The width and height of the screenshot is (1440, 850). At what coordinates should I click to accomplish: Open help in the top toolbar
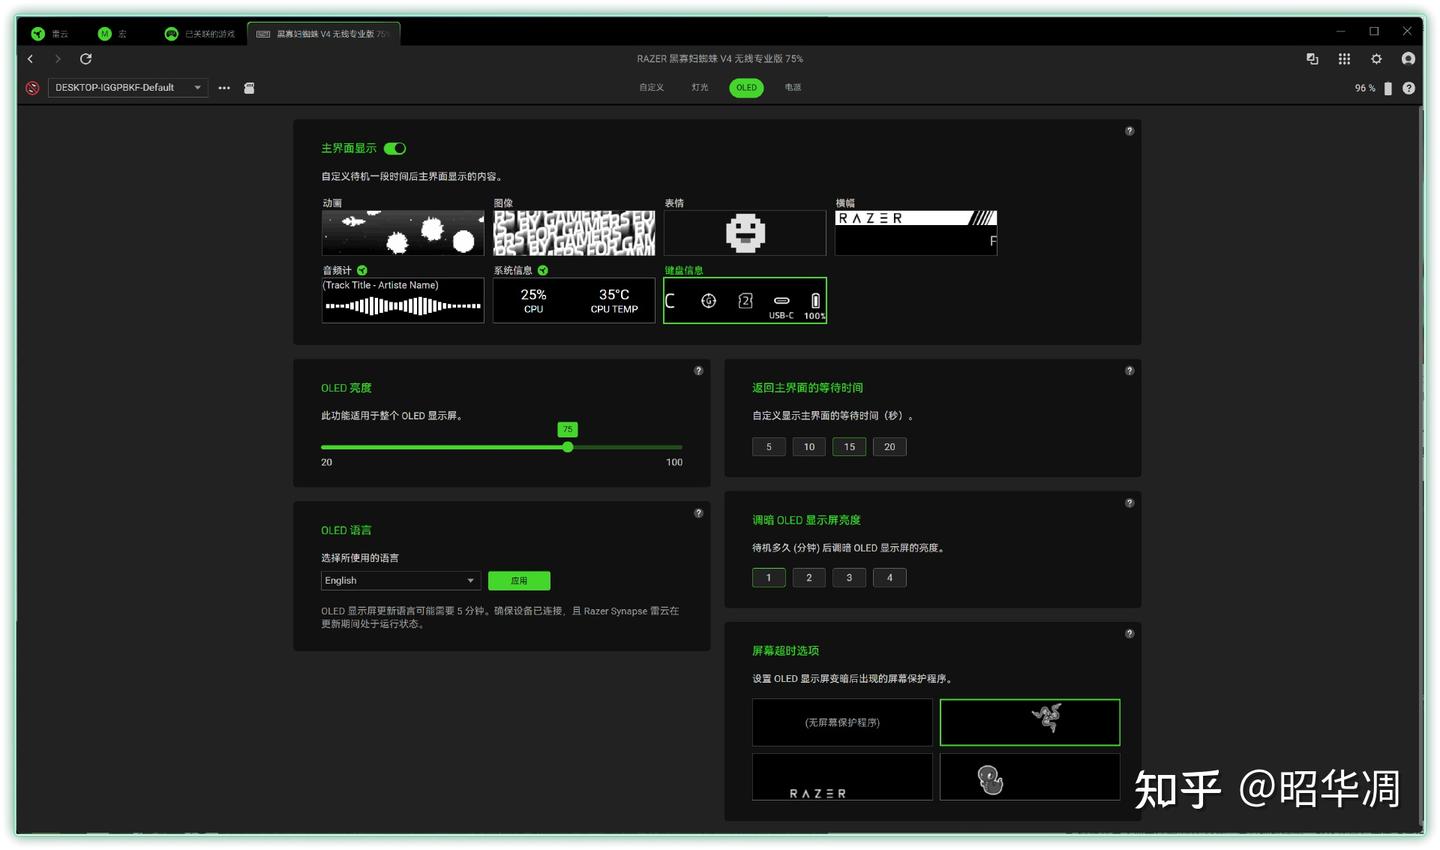(1409, 88)
